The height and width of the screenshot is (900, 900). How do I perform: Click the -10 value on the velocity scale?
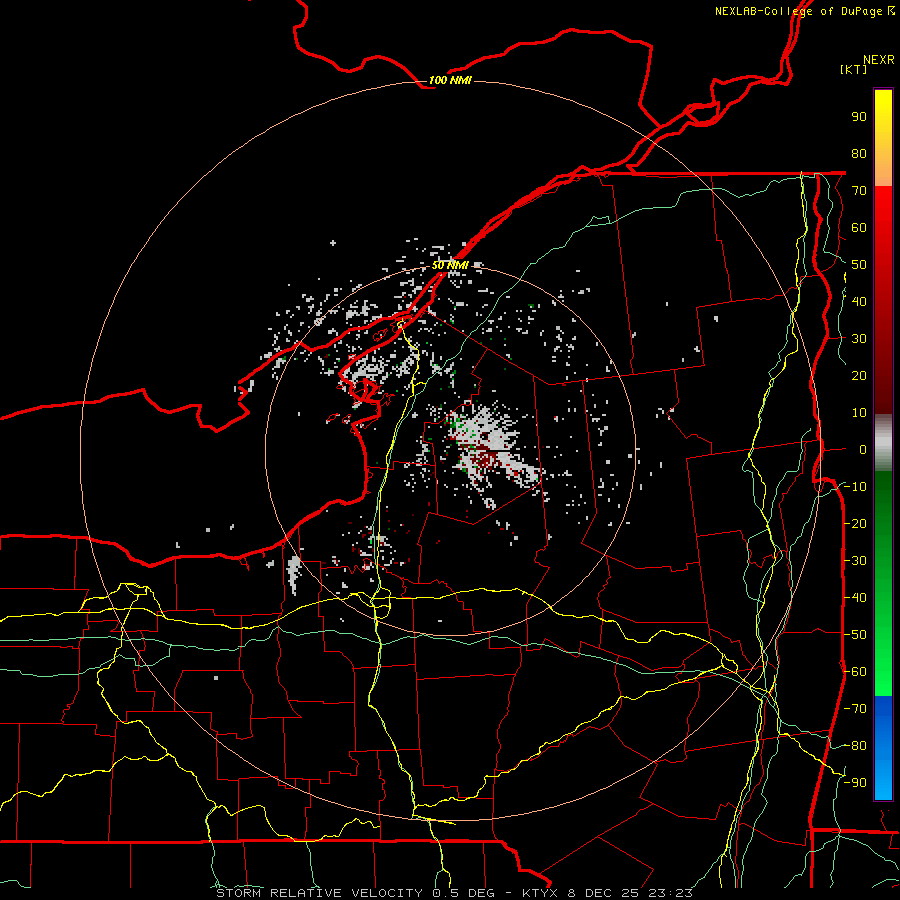pos(855,487)
